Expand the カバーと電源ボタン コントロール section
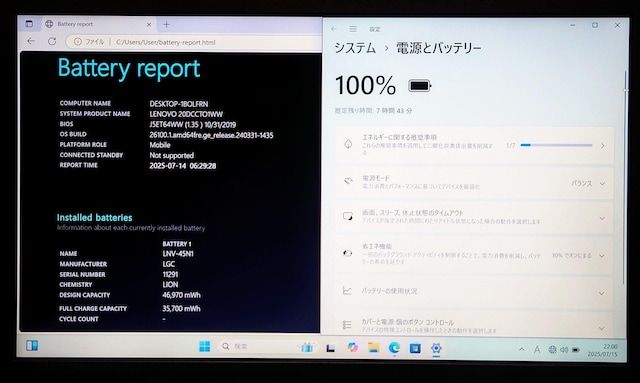 [474, 325]
